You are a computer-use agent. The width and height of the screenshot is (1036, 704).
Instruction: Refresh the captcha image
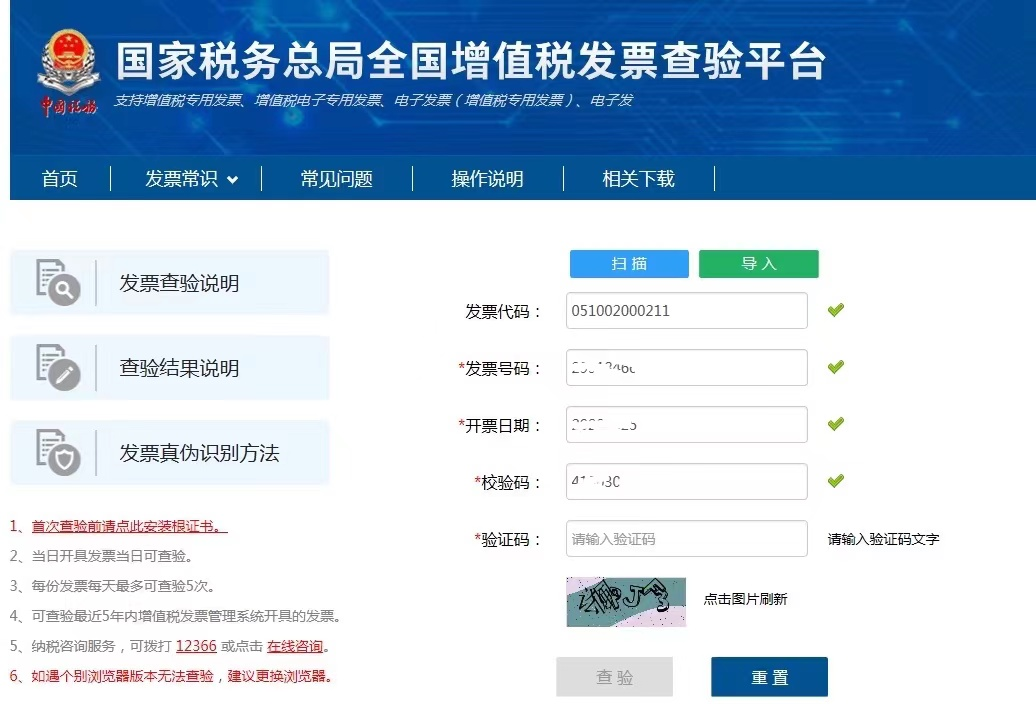(626, 601)
